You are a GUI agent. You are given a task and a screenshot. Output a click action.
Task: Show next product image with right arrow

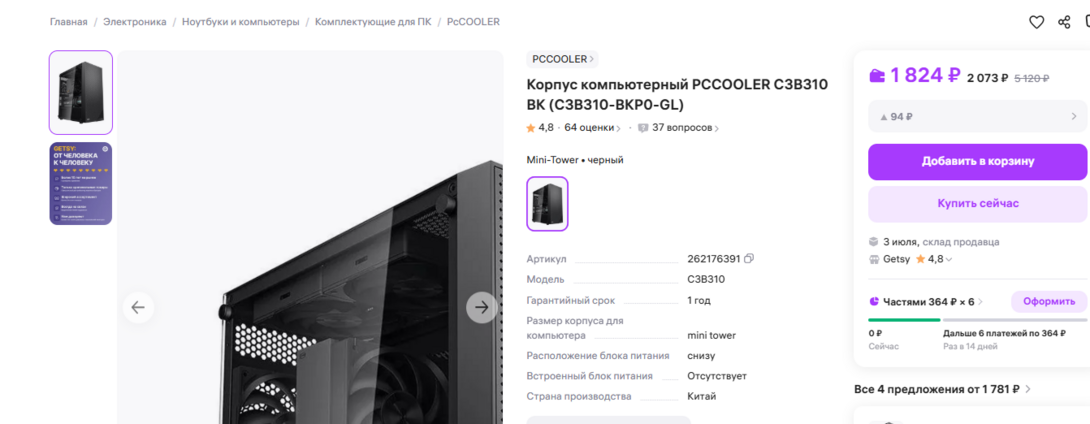click(482, 307)
